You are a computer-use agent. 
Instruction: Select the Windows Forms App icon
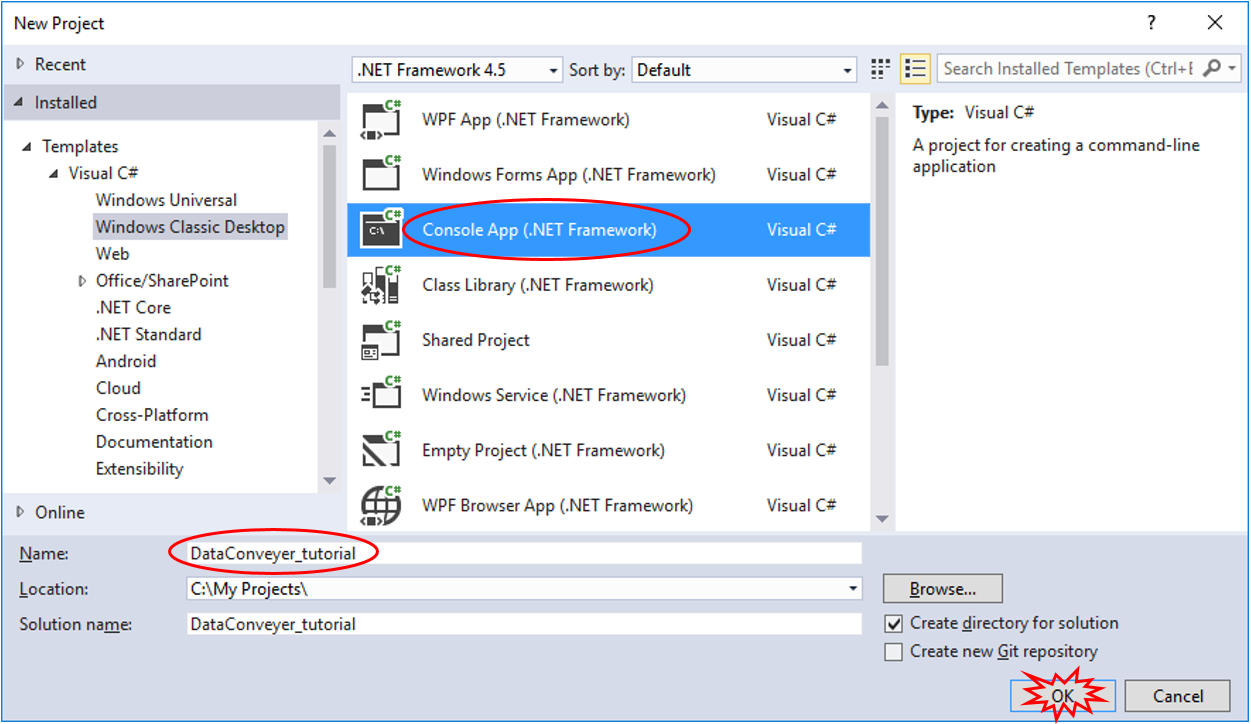380,174
